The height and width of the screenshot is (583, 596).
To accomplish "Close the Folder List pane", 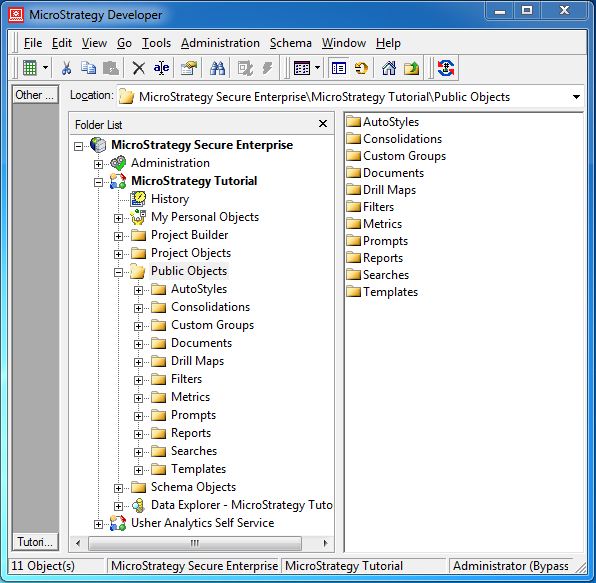I will (323, 124).
